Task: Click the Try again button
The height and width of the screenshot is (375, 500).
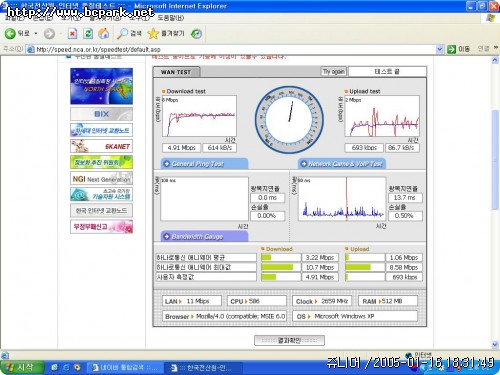Action: (x=334, y=71)
